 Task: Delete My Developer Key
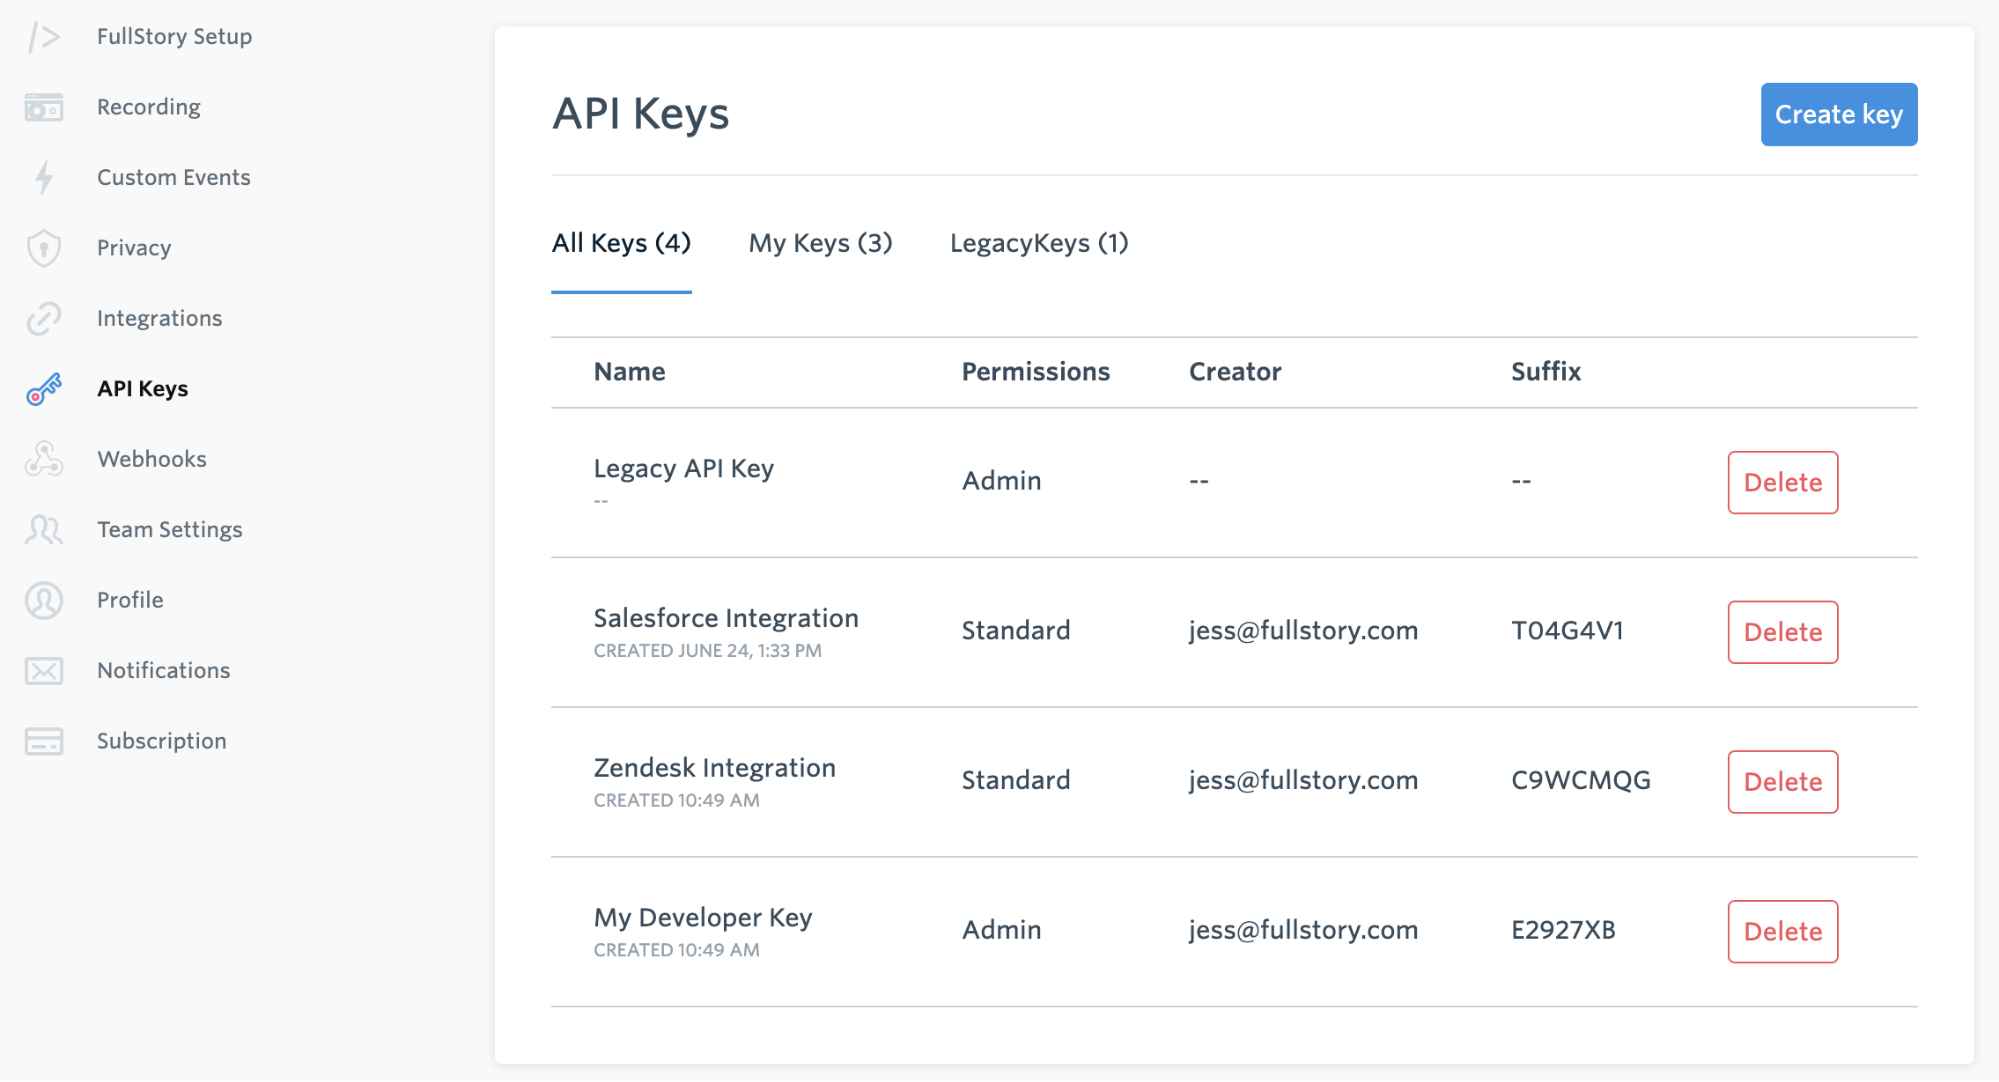(1782, 931)
